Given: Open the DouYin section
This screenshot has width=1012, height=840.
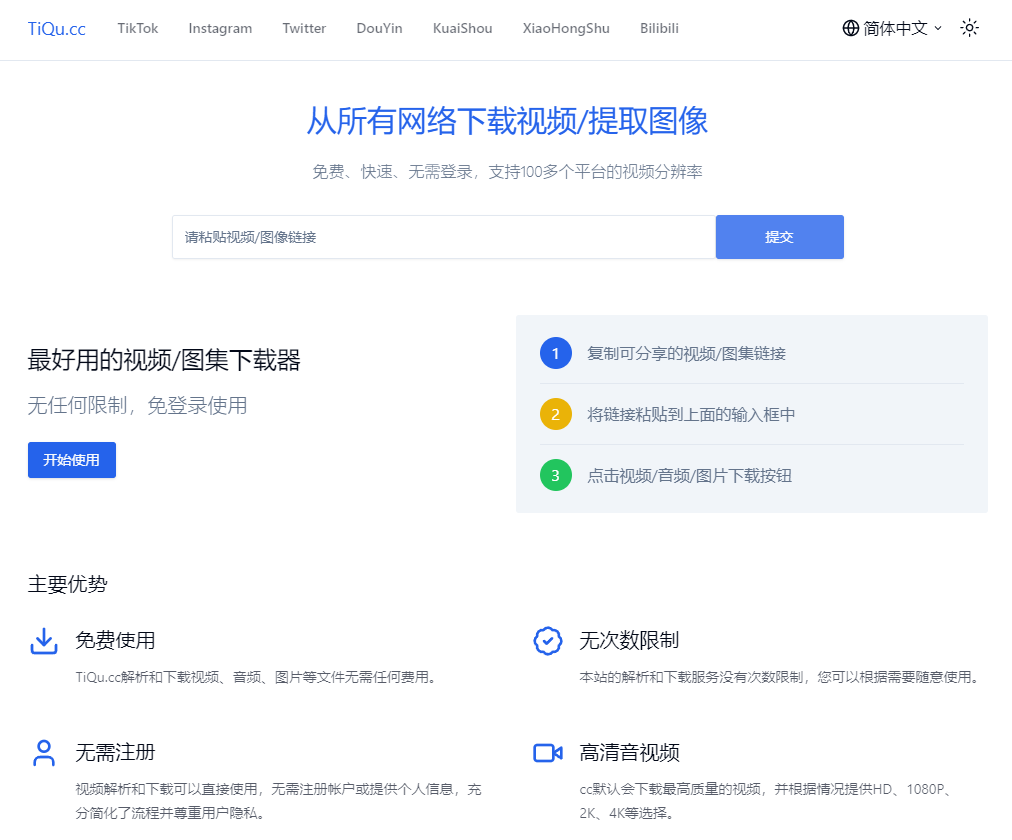Looking at the screenshot, I should click(379, 28).
